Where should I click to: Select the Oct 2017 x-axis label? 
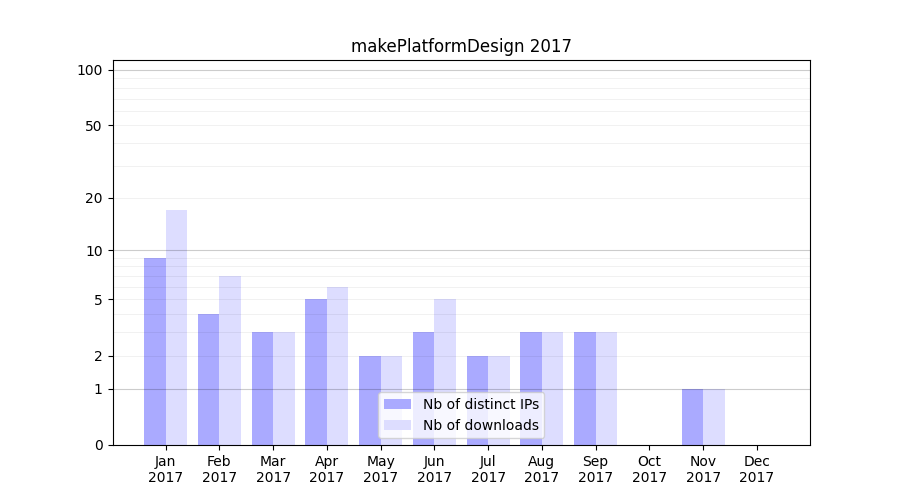[649, 469]
